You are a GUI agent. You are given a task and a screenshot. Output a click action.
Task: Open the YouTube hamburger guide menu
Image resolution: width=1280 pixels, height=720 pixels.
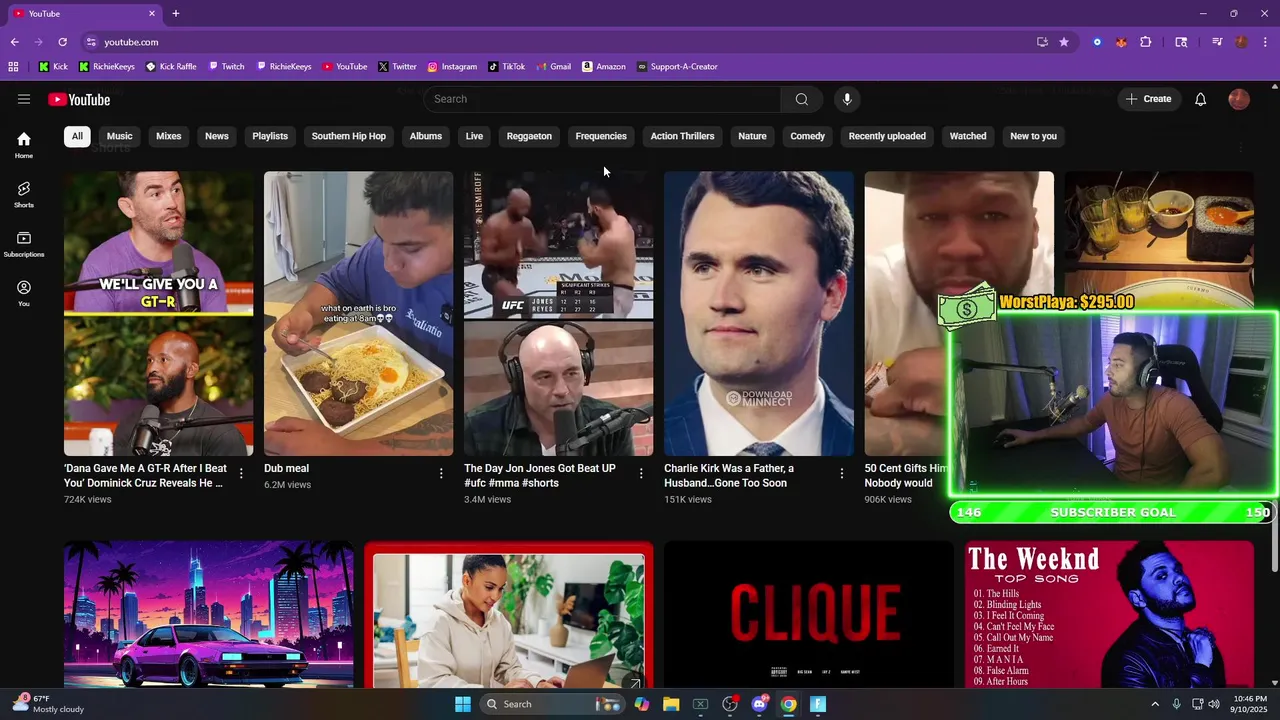point(24,99)
